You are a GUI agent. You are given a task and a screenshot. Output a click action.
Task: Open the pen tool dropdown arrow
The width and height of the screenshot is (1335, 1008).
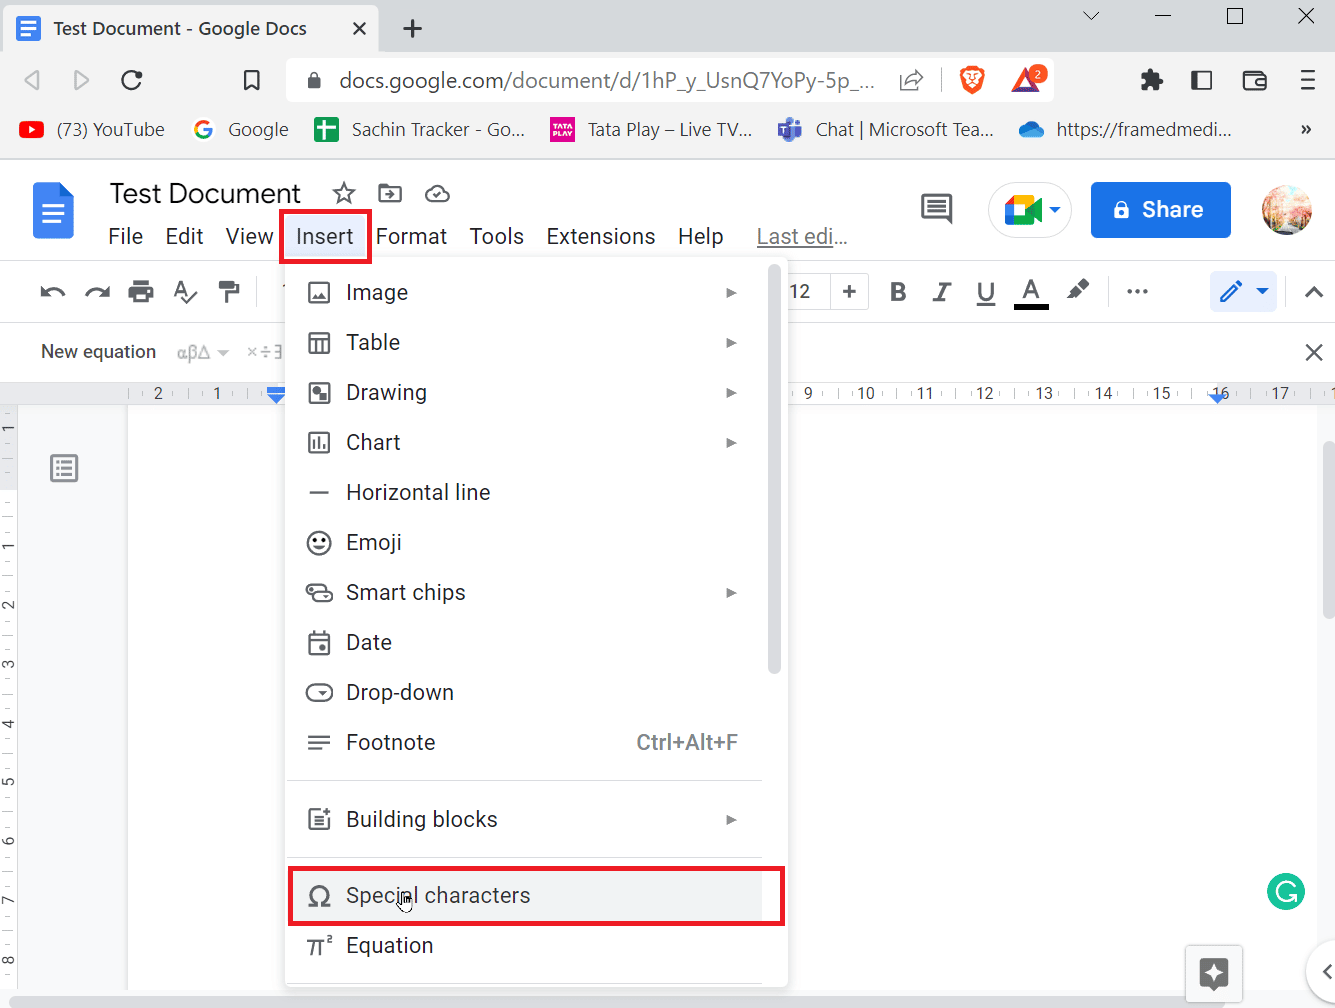(x=1260, y=291)
